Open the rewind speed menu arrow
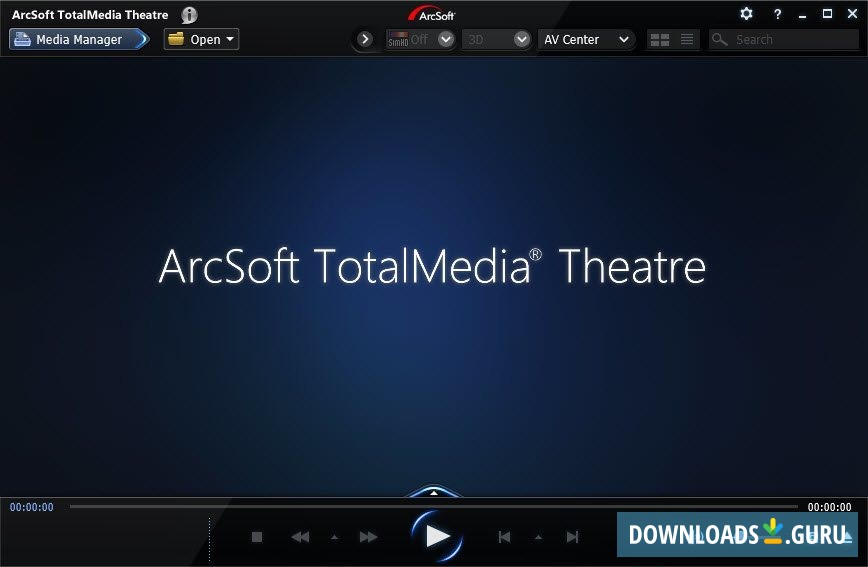 pos(334,537)
